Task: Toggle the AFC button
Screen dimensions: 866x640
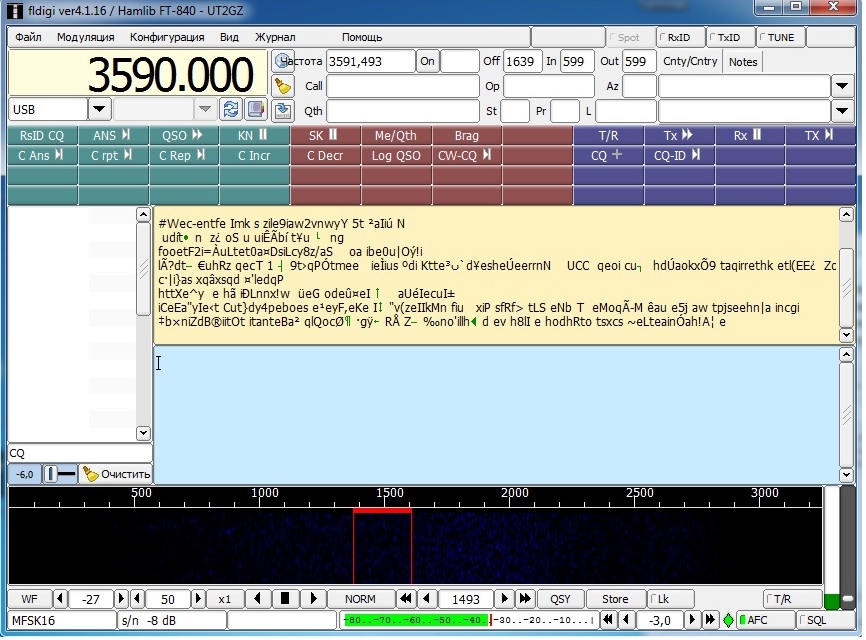Action: (764, 620)
